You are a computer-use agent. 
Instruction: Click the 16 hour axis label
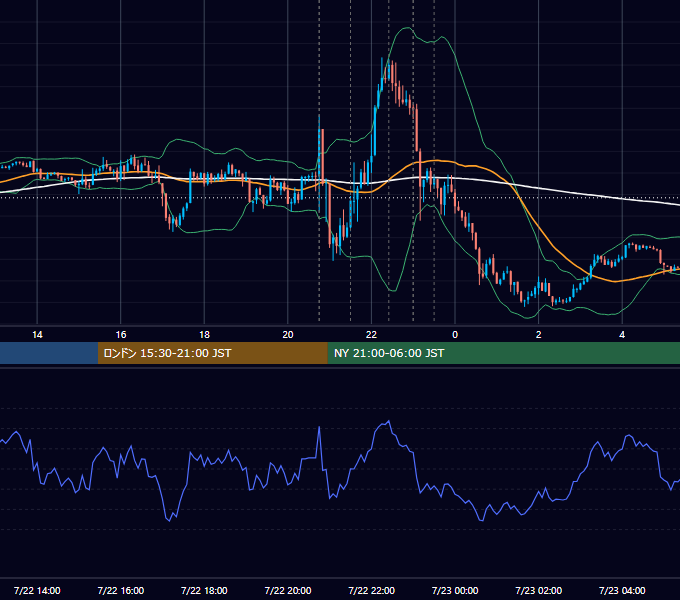coord(121,335)
